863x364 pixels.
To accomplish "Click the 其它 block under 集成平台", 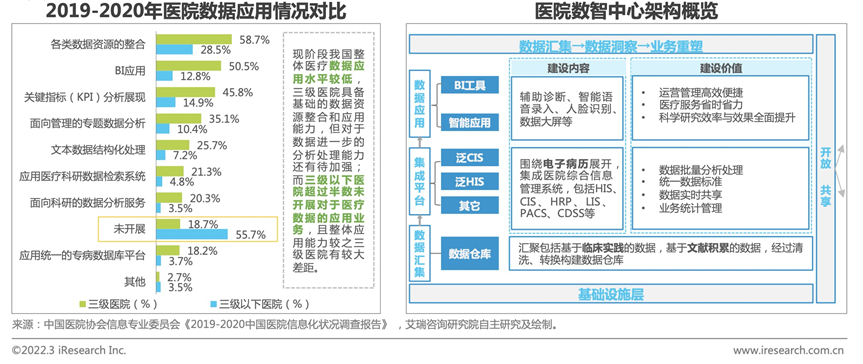I will coord(469,205).
